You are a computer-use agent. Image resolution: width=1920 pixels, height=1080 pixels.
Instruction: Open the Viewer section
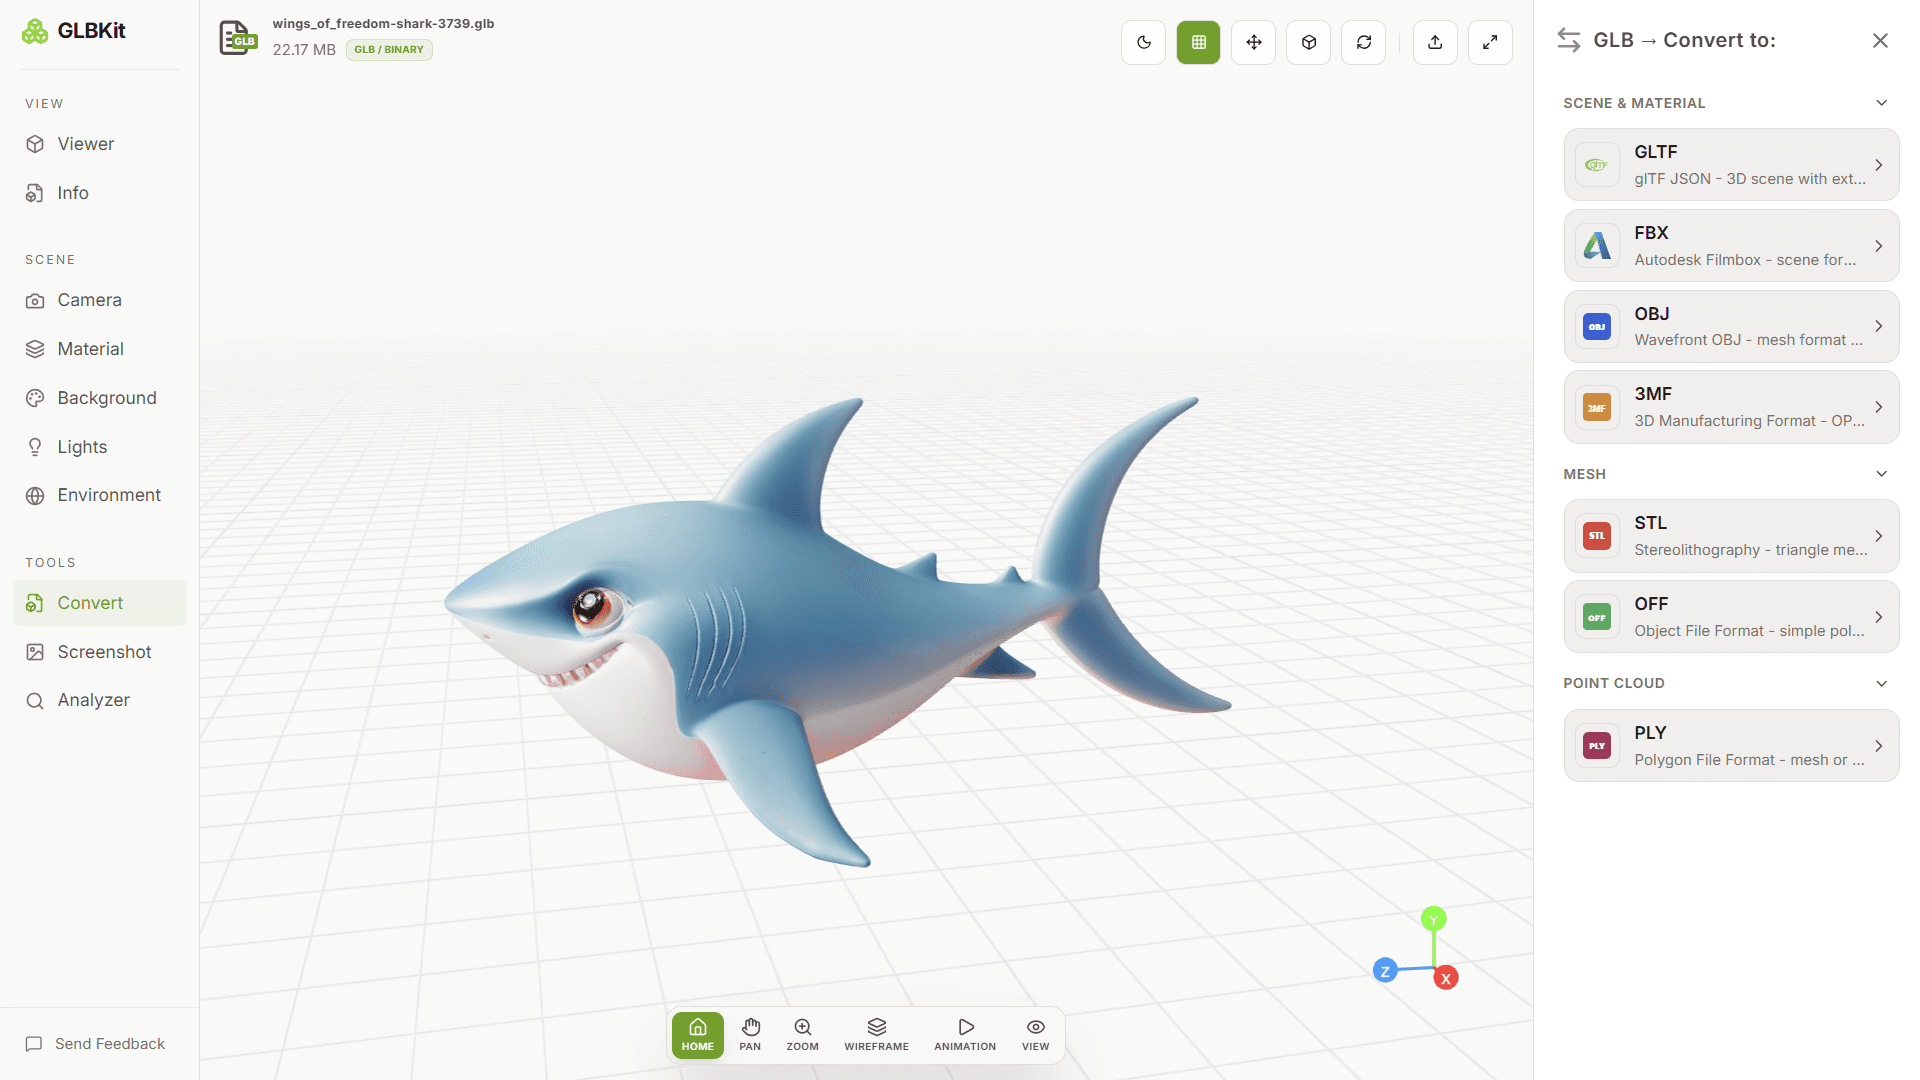pos(100,144)
